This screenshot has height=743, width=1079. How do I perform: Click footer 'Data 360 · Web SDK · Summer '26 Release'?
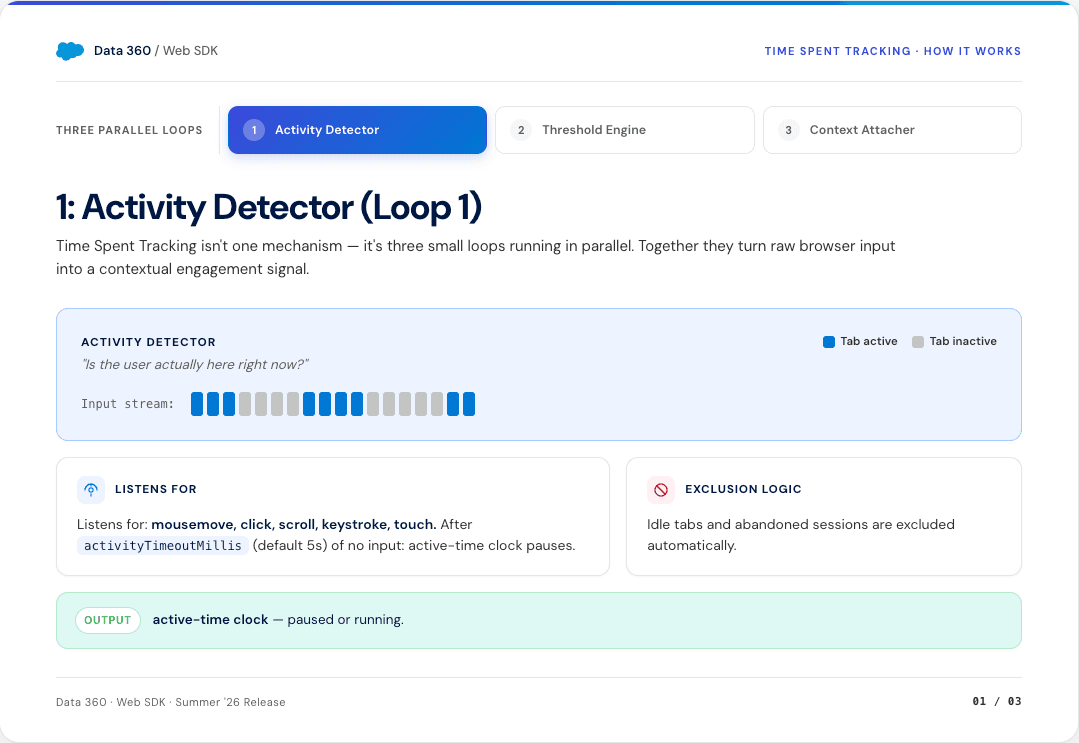point(171,702)
